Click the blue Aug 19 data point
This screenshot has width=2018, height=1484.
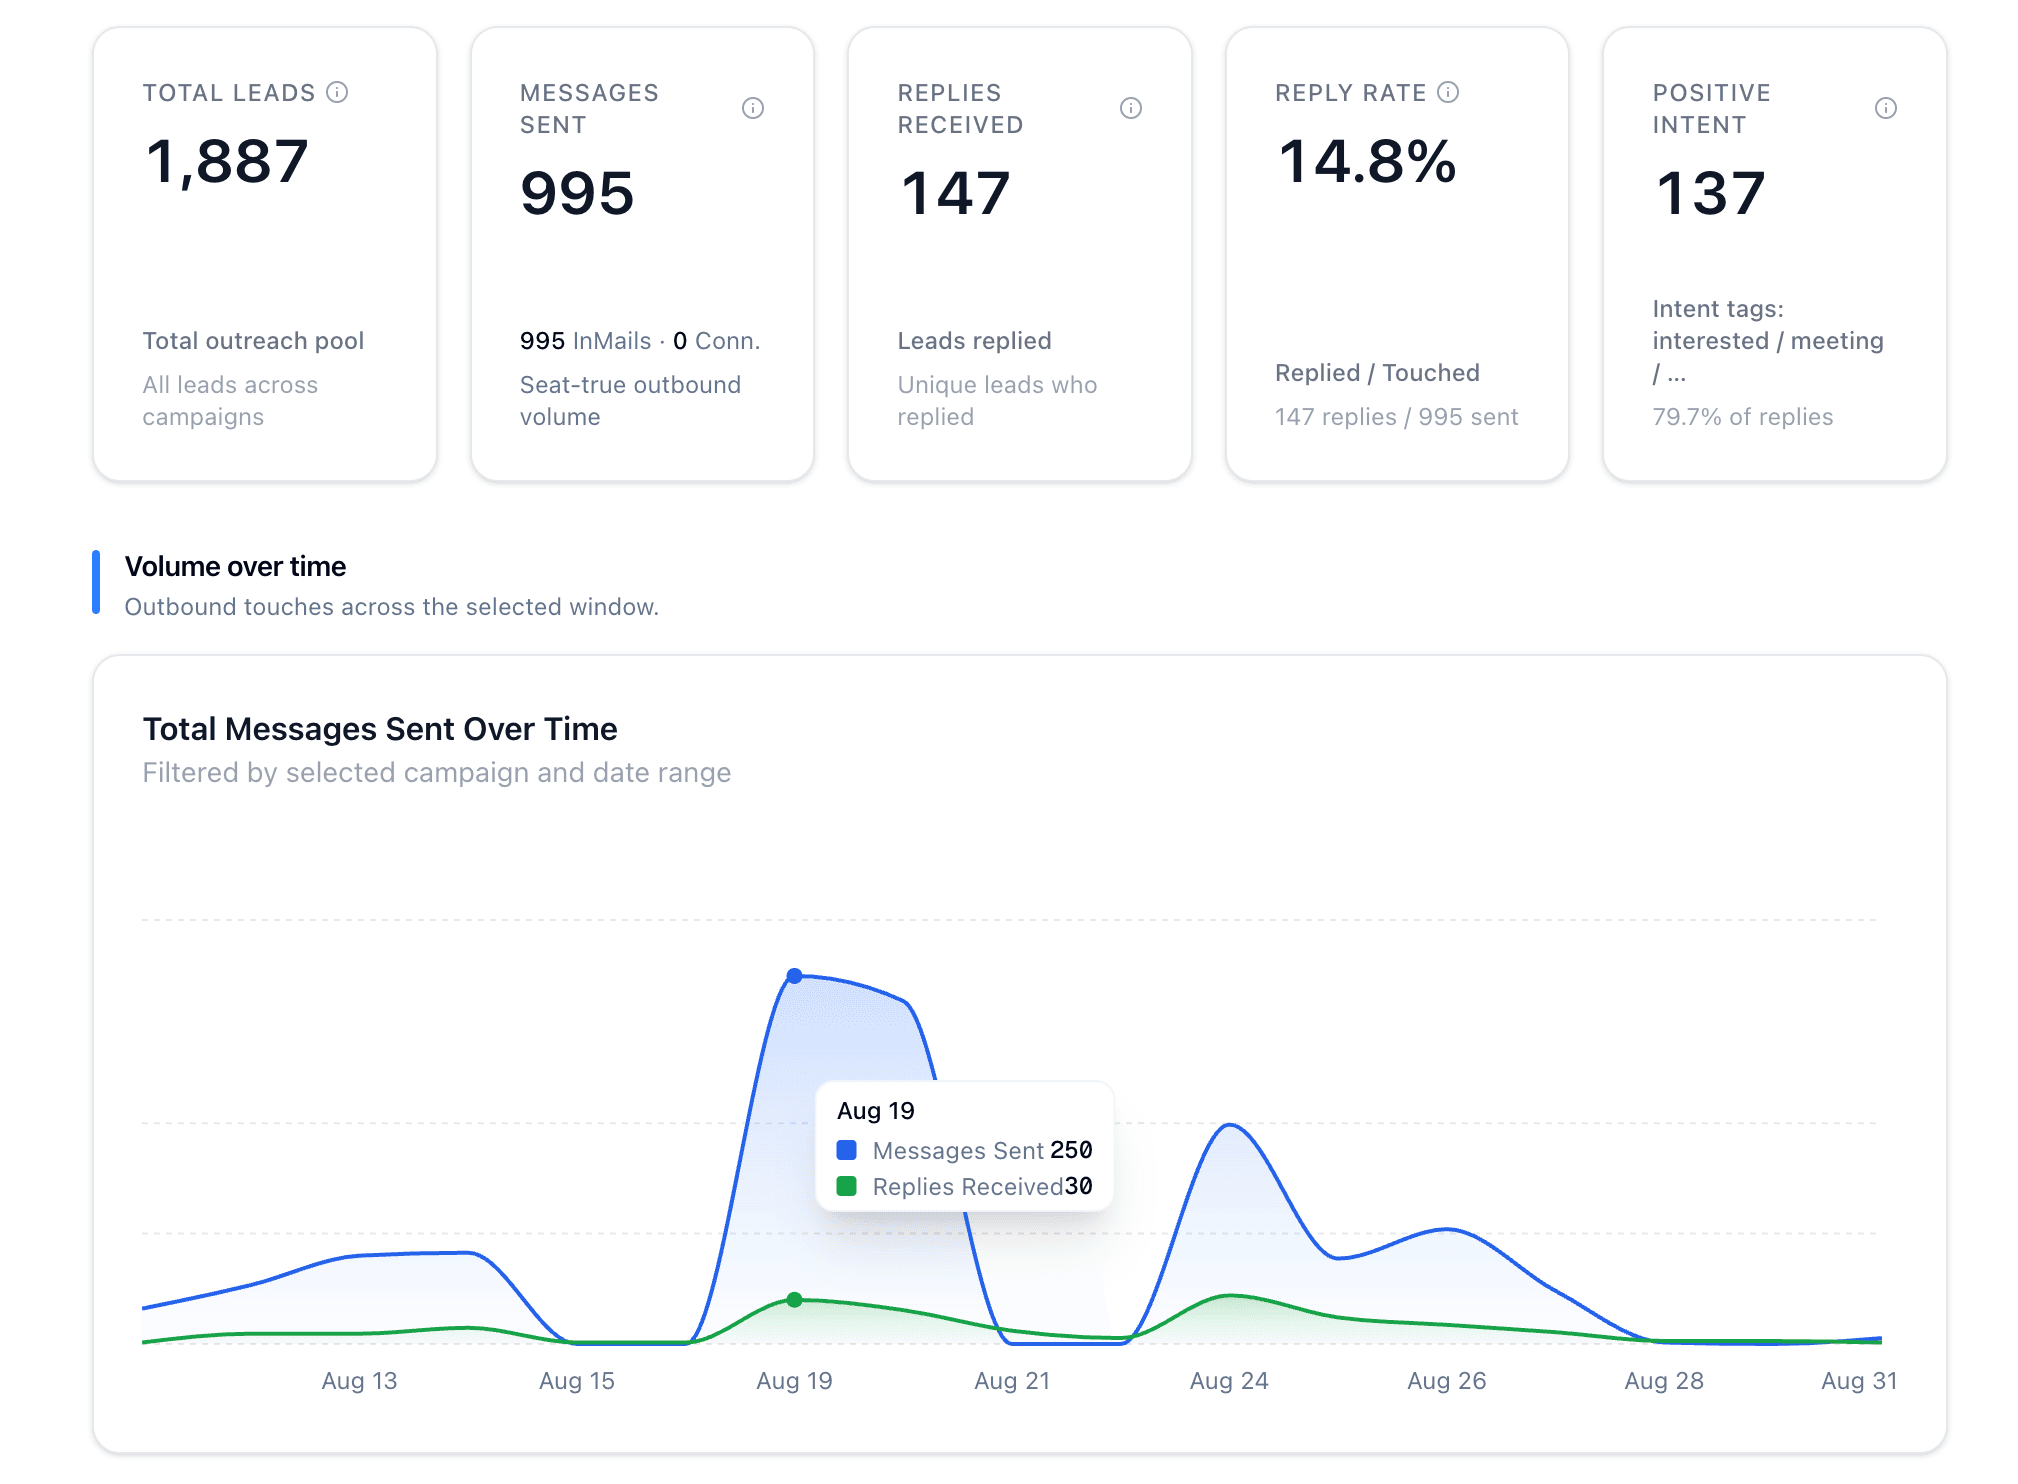click(x=794, y=976)
